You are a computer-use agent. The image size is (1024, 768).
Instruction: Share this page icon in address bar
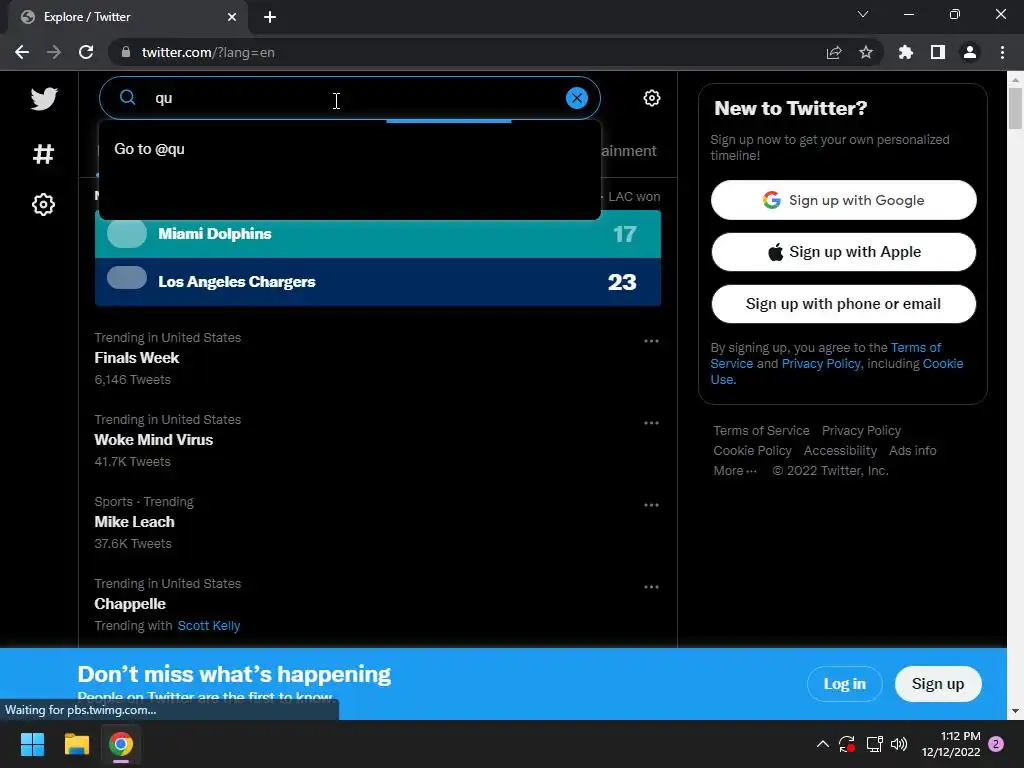coord(833,52)
